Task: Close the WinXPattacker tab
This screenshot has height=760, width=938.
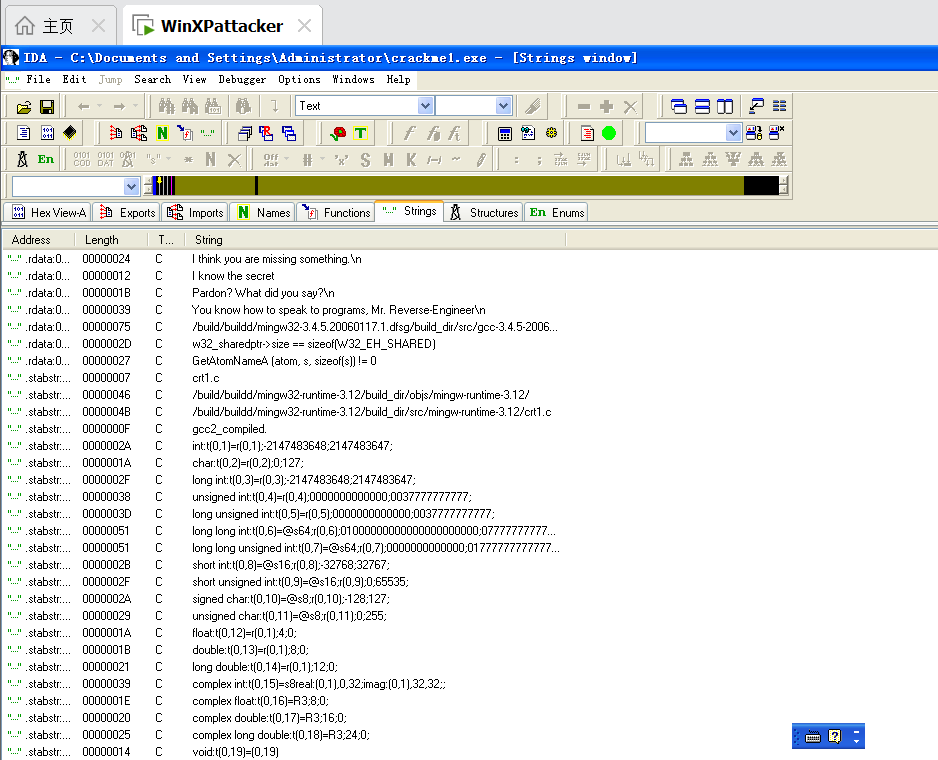Action: point(304,26)
